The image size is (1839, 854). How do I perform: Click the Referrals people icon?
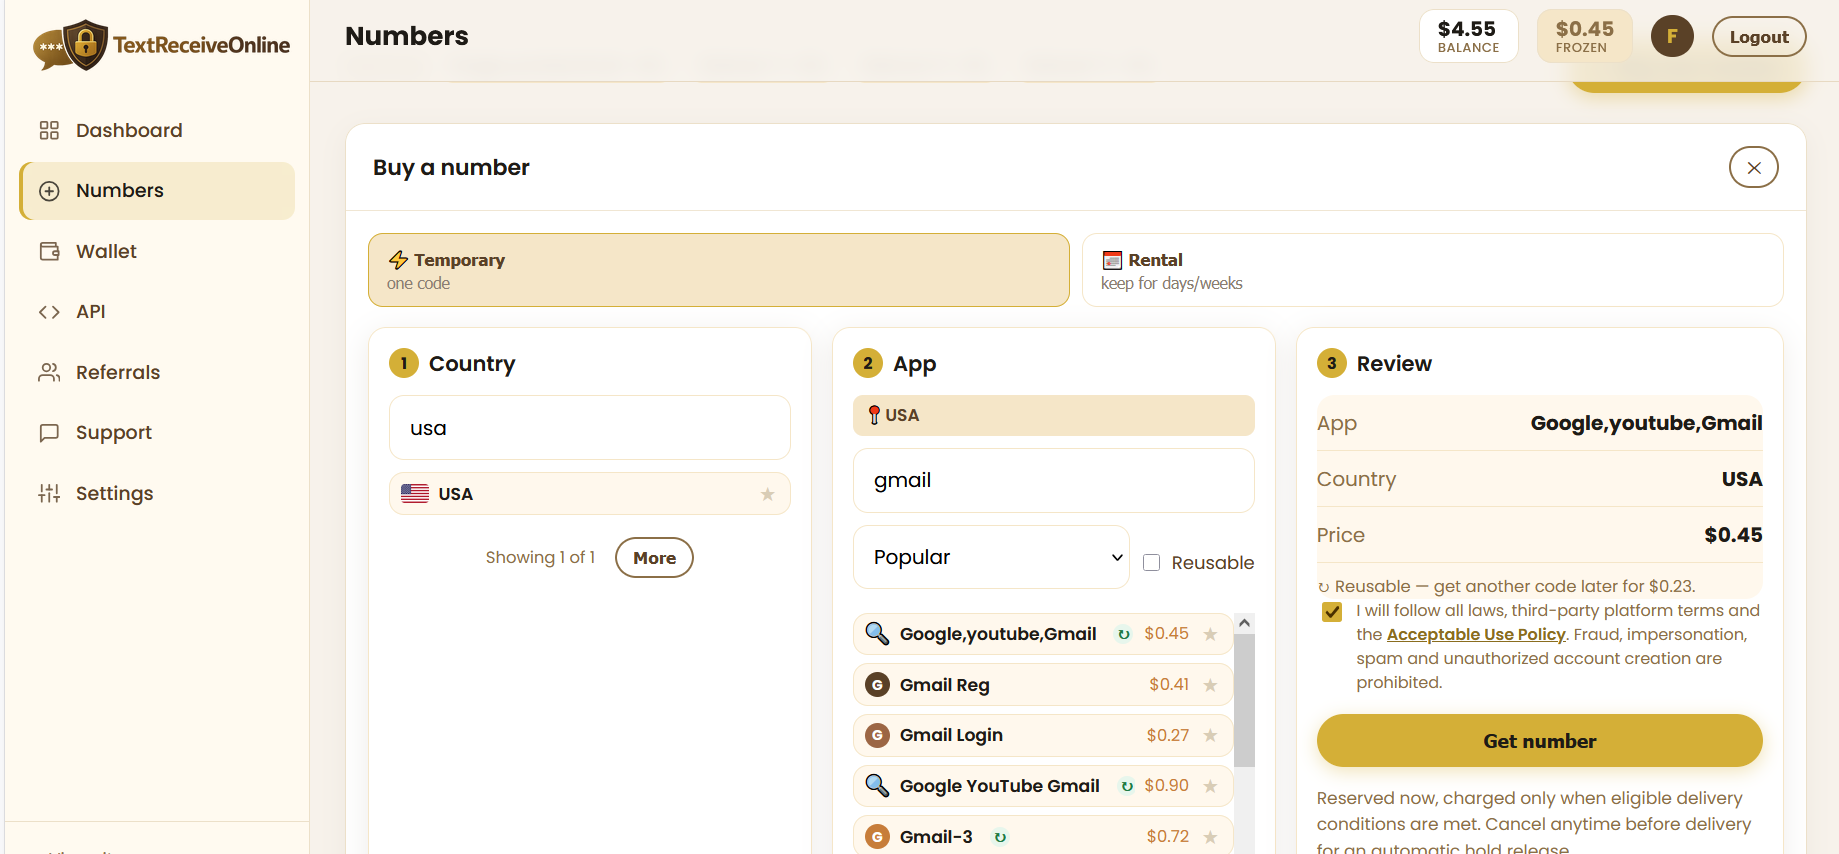click(x=49, y=372)
